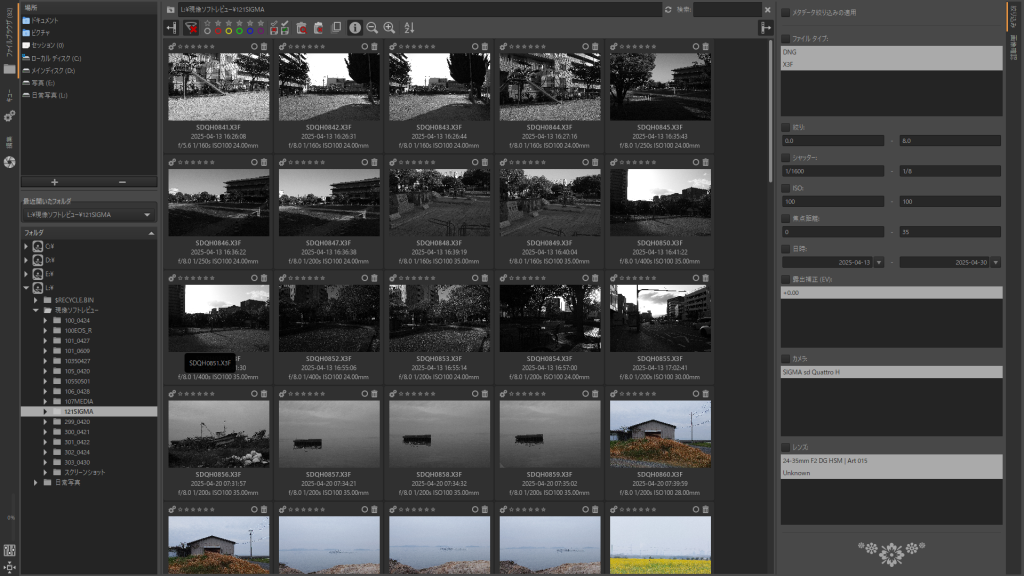
Task: Clear the search field with the X icon
Action: pyautogui.click(x=767, y=10)
